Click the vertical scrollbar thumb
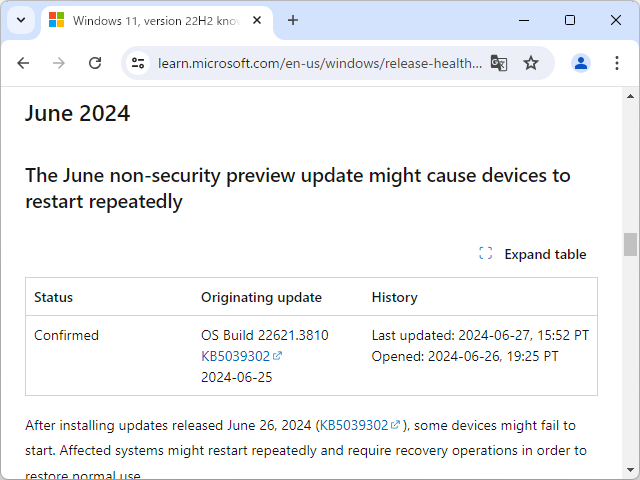 630,244
